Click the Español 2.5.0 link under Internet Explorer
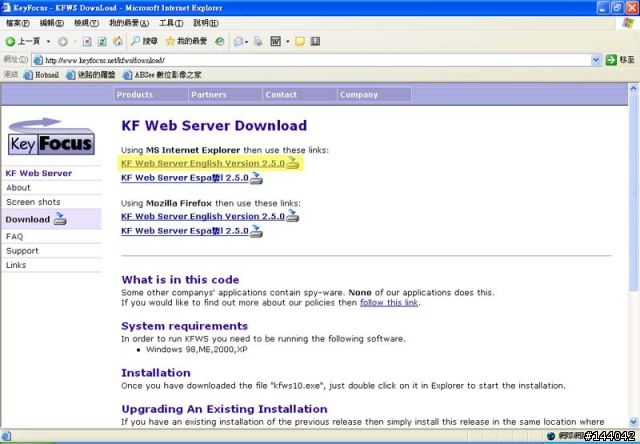The height and width of the screenshot is (444, 640). coord(185,178)
